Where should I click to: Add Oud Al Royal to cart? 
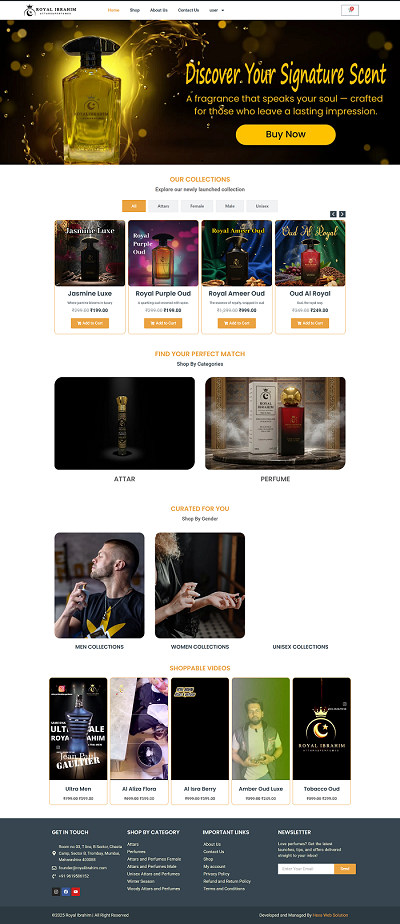pyautogui.click(x=310, y=323)
